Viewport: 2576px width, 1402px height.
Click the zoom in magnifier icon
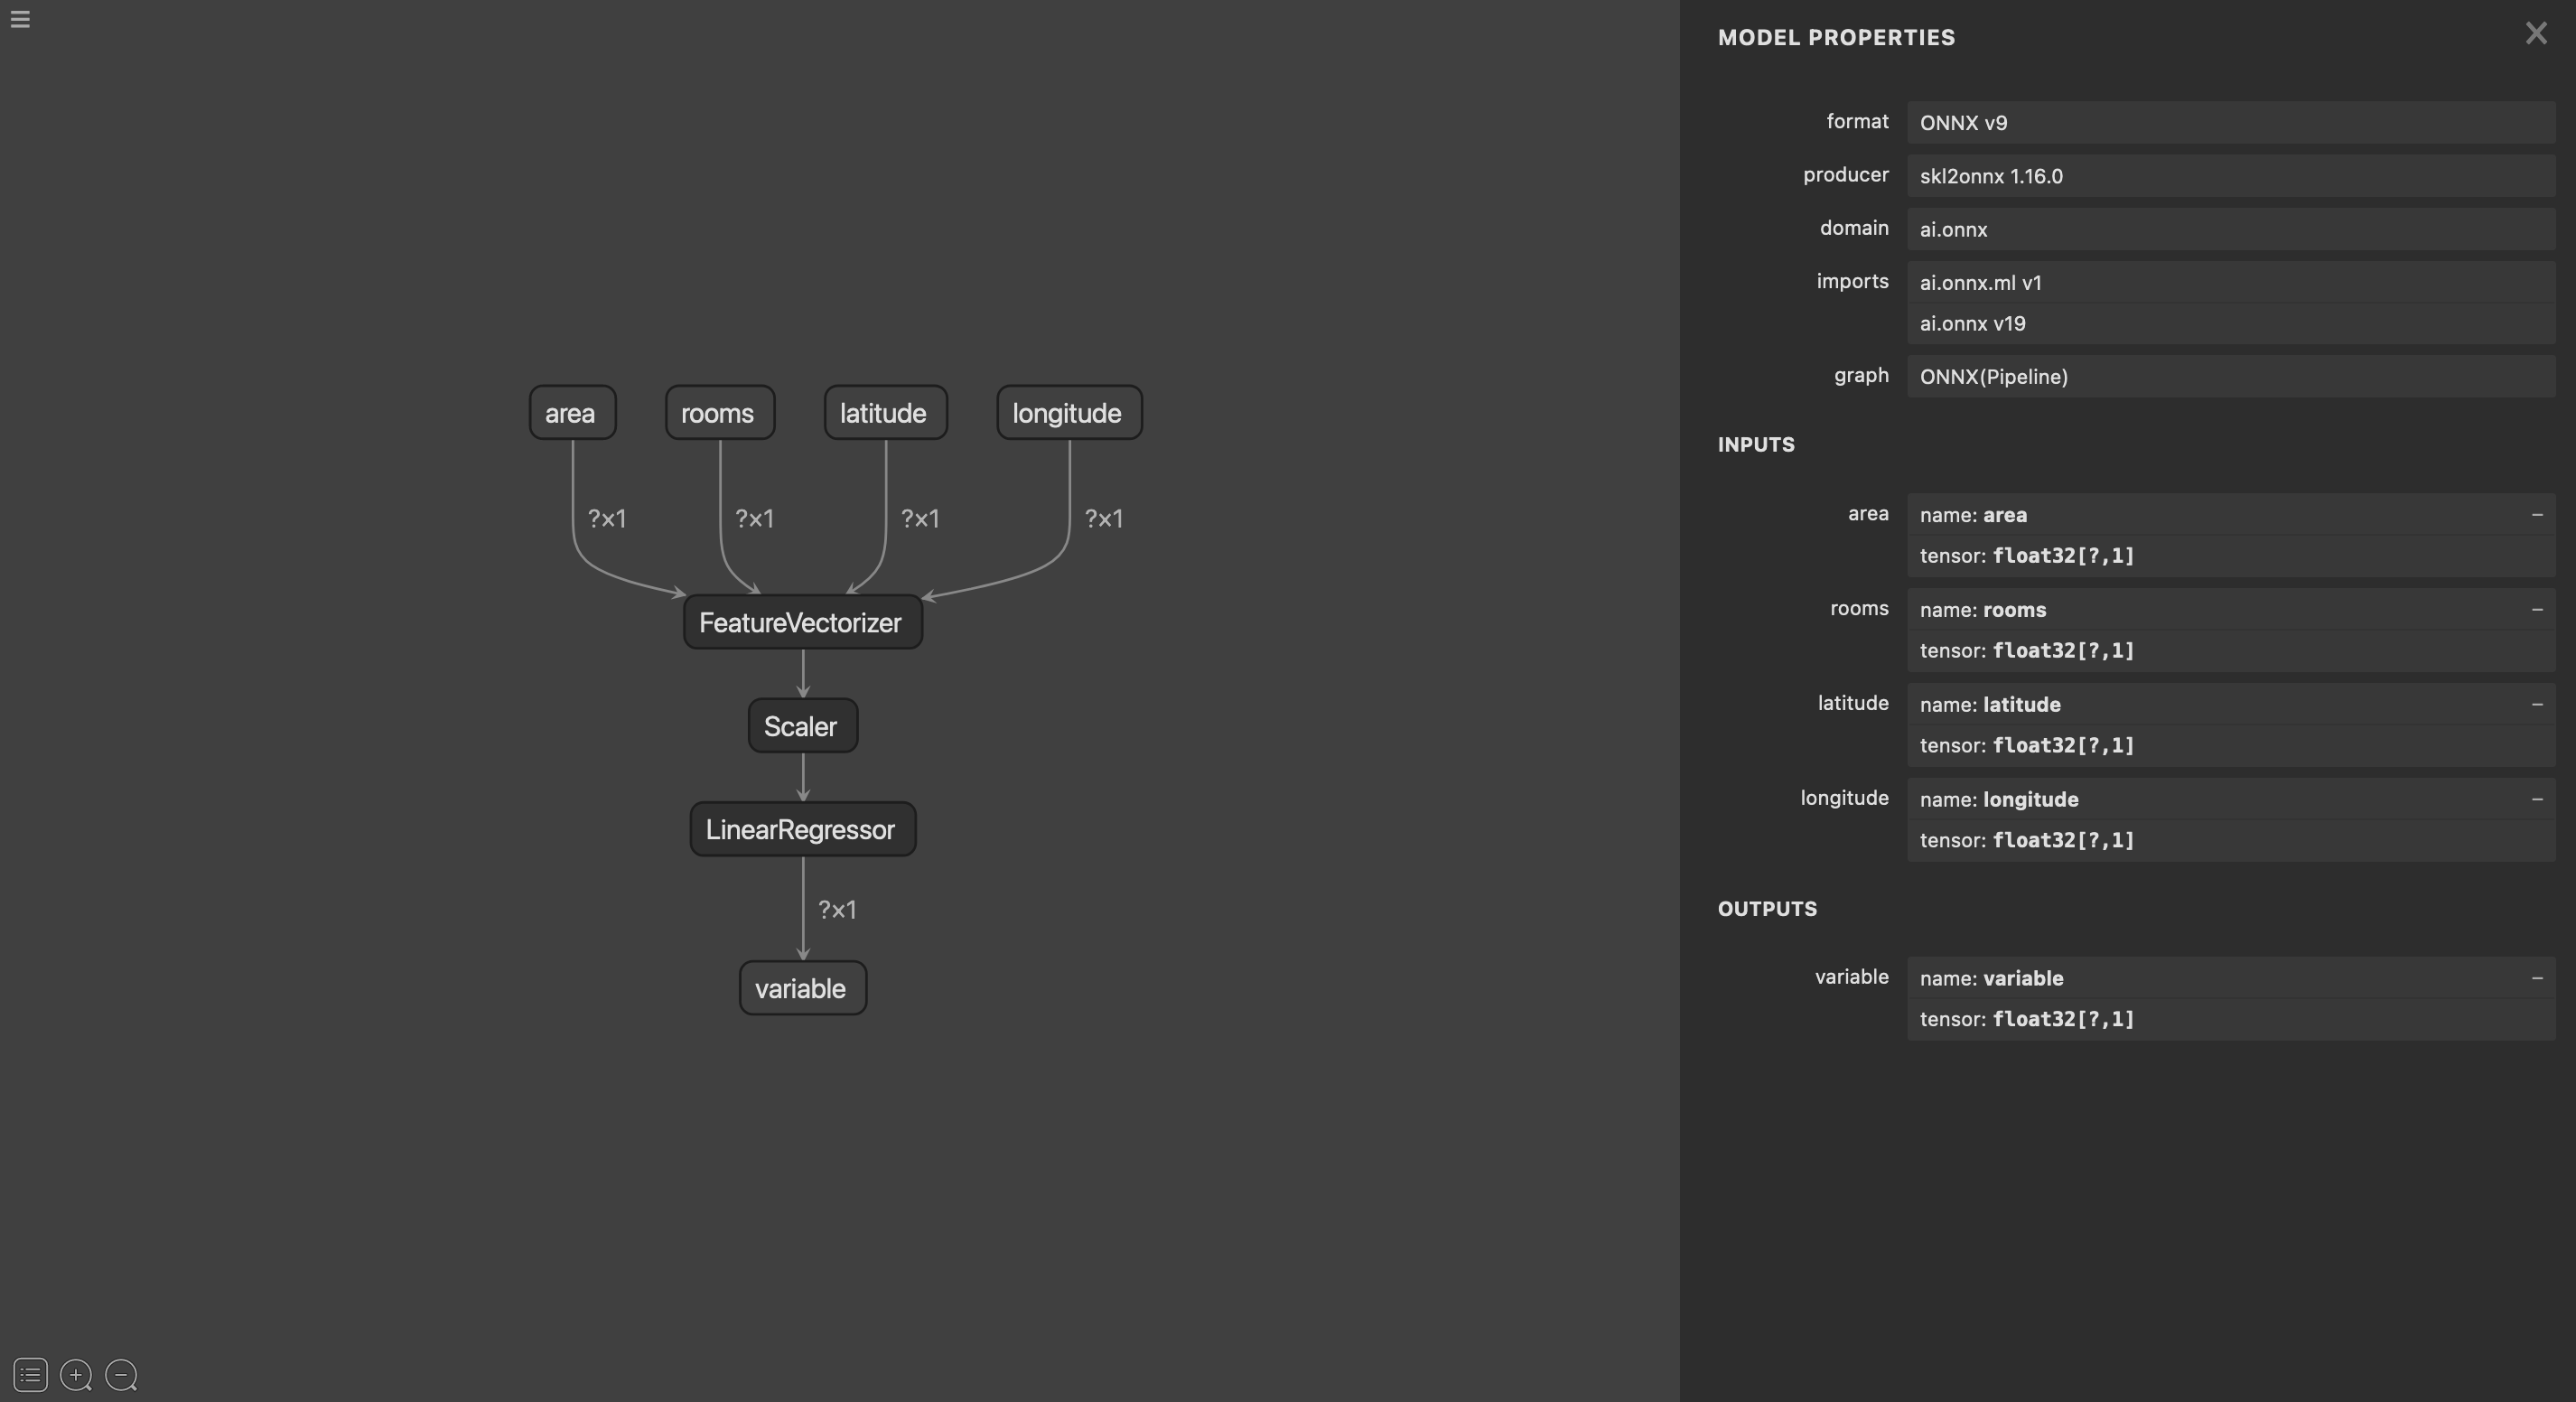point(76,1375)
